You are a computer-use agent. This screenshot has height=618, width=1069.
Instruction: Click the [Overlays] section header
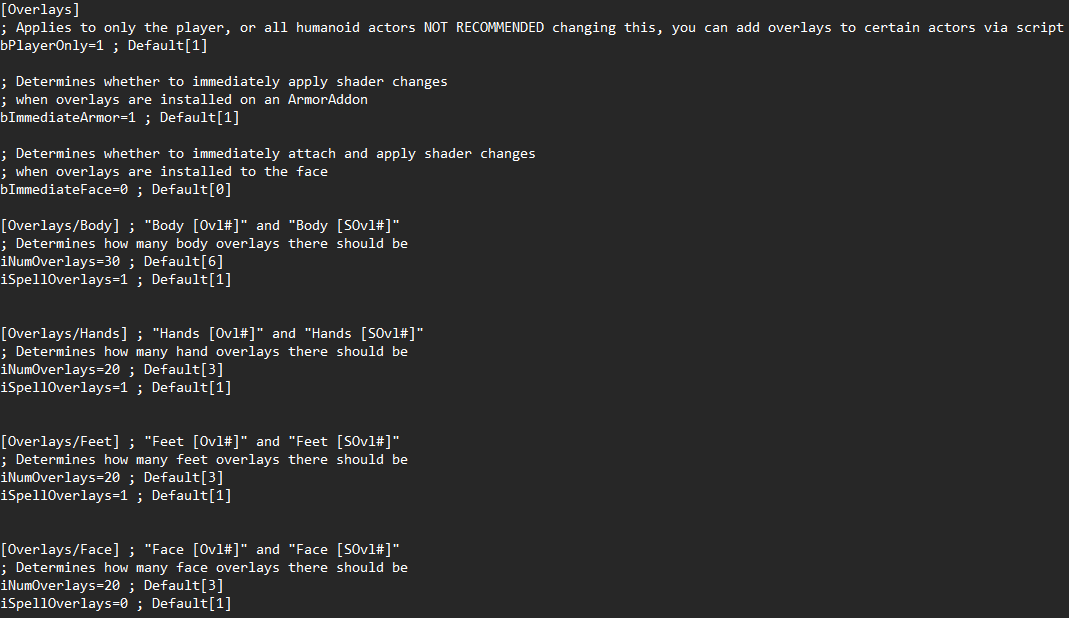[x=40, y=10]
